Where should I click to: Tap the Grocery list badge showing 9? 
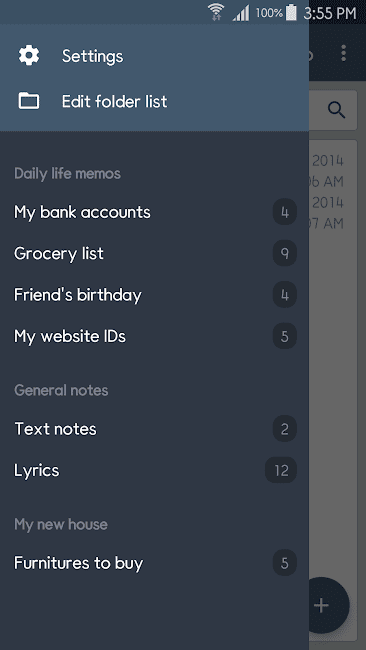(x=285, y=253)
